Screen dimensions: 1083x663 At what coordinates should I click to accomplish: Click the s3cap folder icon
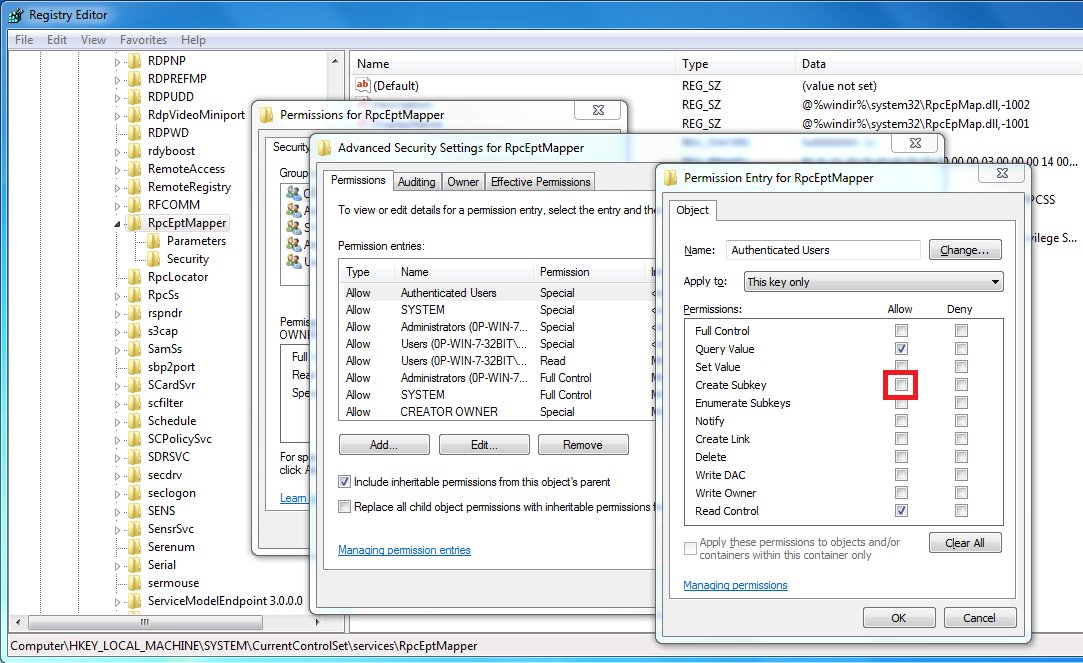pos(135,331)
